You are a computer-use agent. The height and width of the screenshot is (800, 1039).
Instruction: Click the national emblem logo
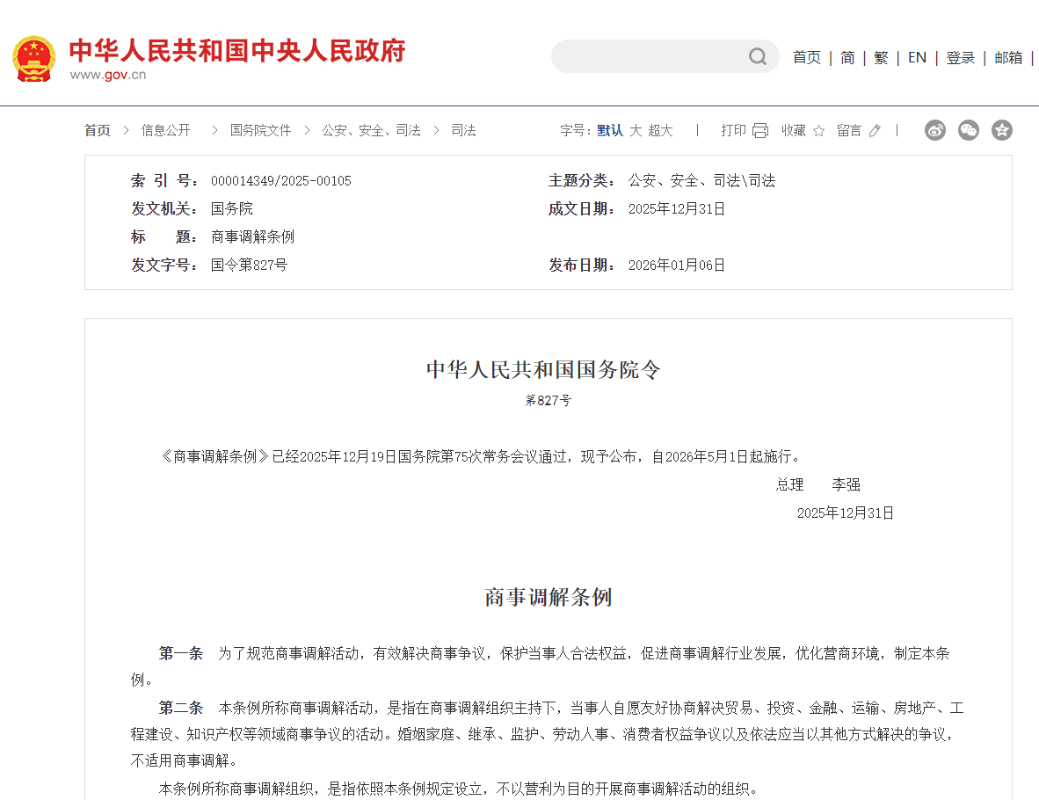(x=34, y=59)
